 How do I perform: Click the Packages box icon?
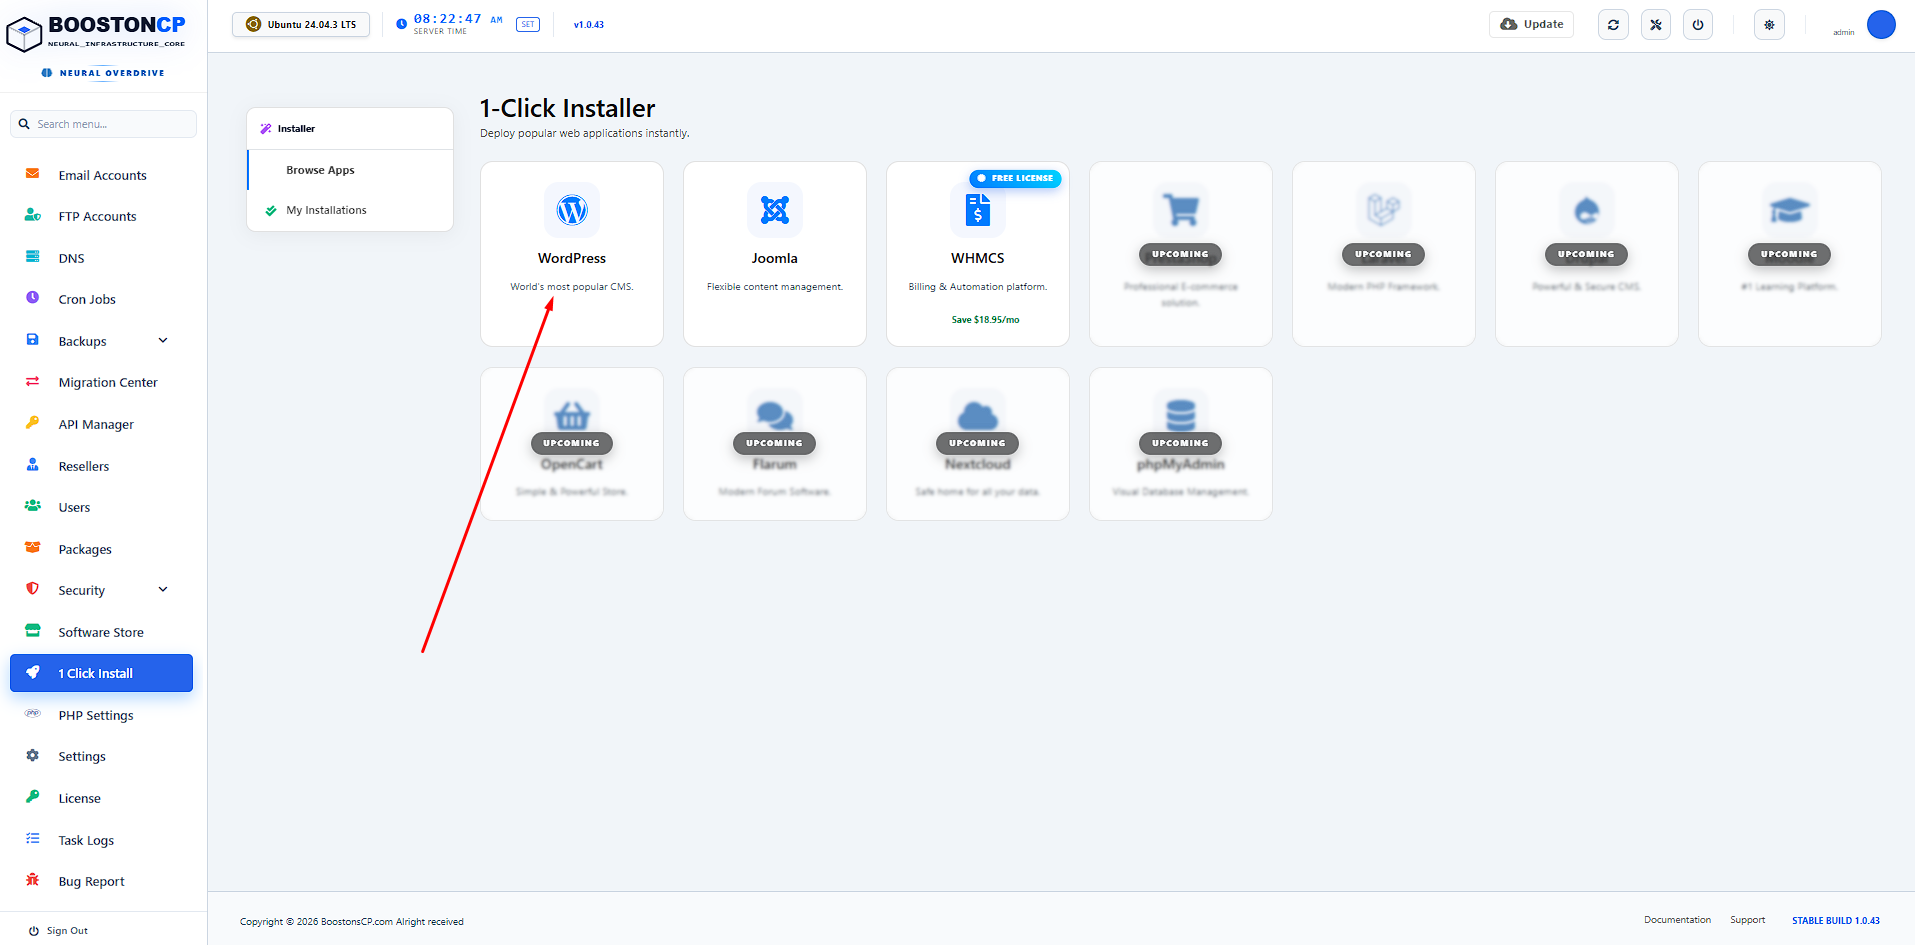[32, 548]
